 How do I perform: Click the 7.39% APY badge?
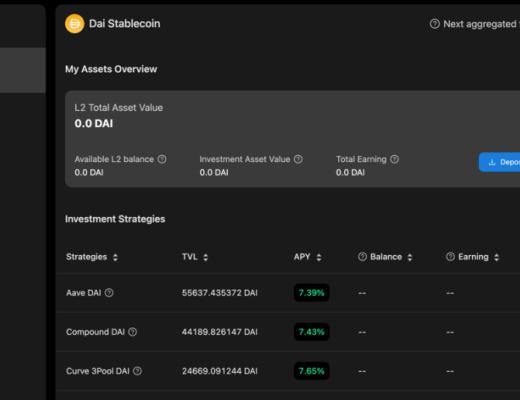click(x=311, y=293)
